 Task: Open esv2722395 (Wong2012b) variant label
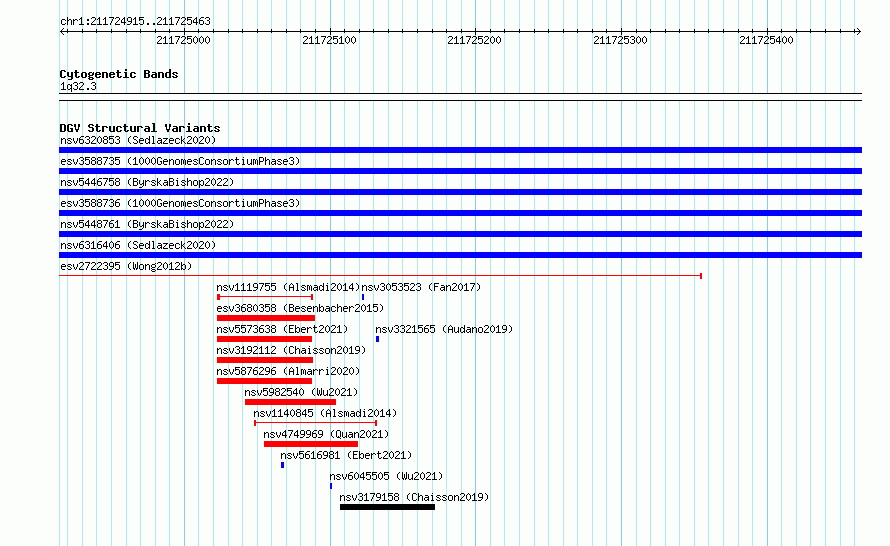click(x=126, y=266)
